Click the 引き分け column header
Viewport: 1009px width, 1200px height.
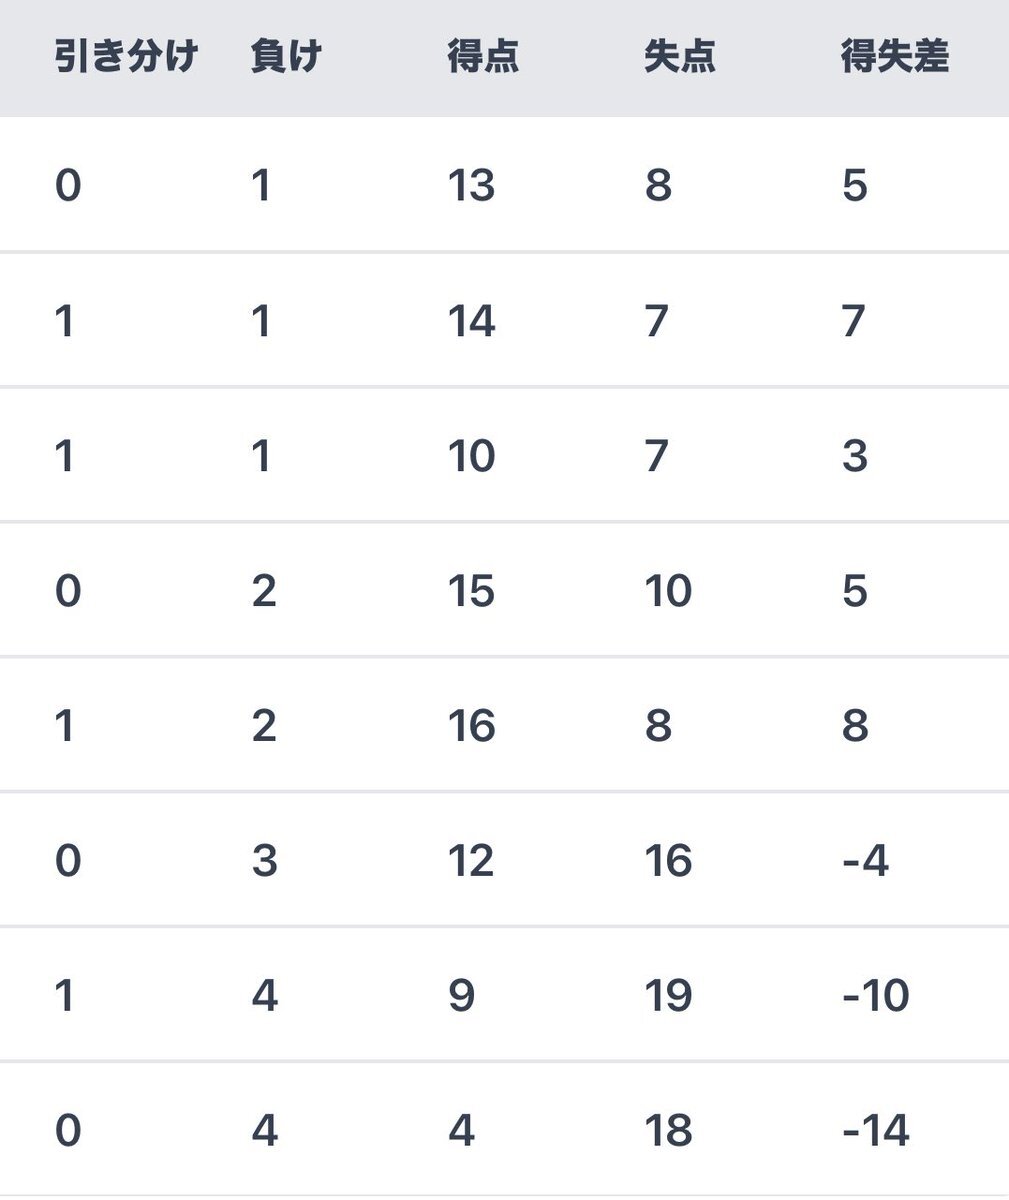tap(126, 56)
